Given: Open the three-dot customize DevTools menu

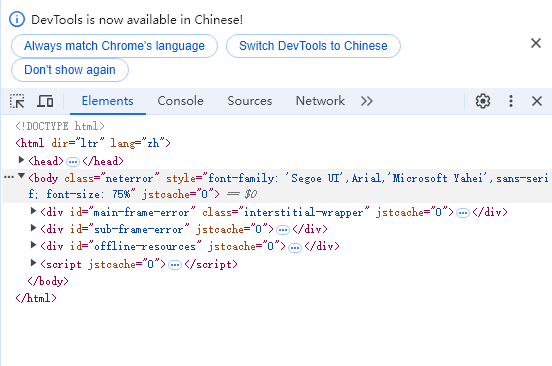Looking at the screenshot, I should click(x=511, y=101).
